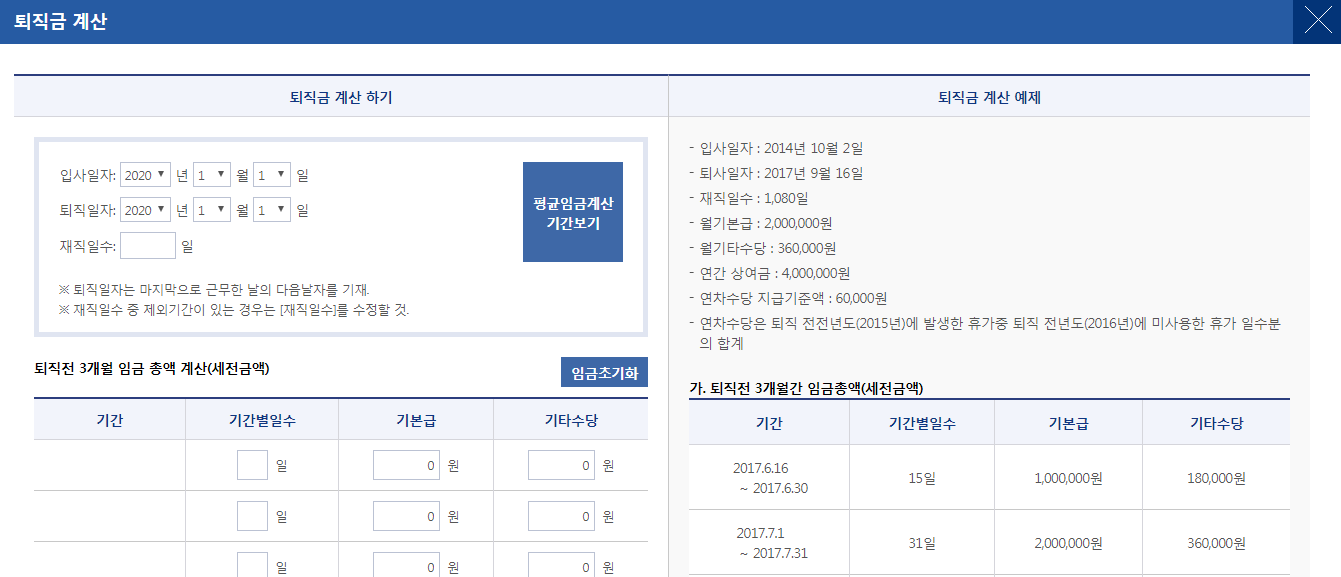Viewport: 1341px width, 577px height.
Task: Expand the 퇴직일자 month dropdown
Action: click(x=211, y=210)
